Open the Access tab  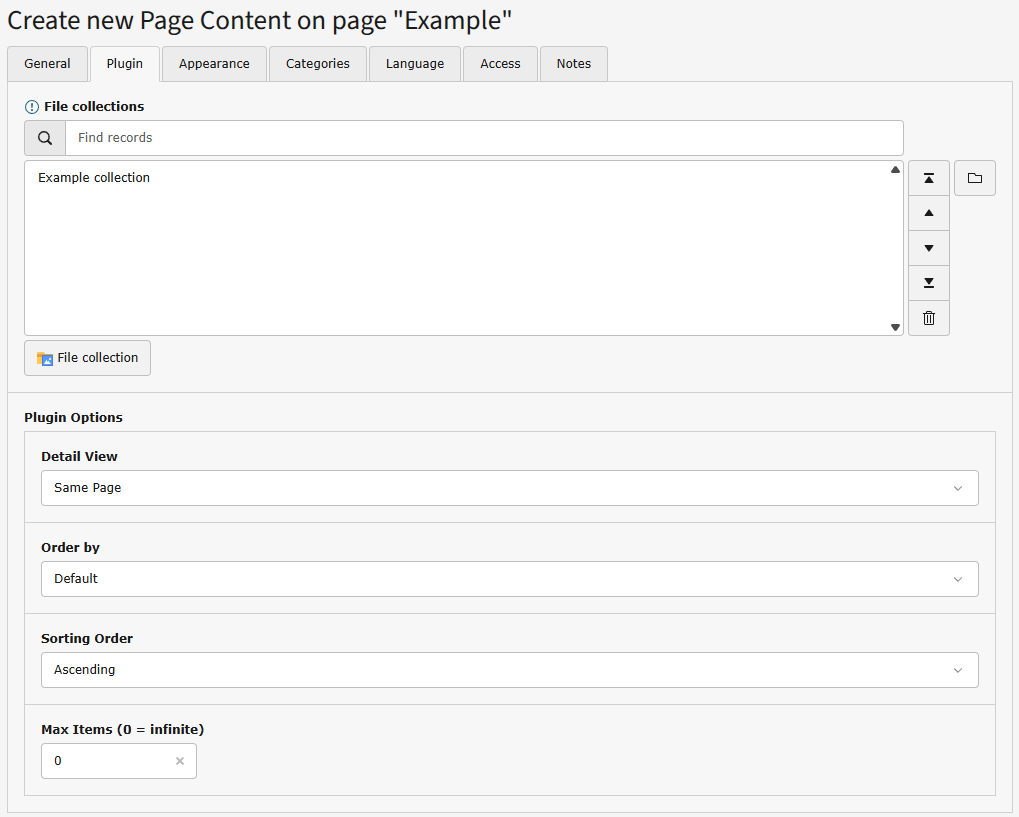click(x=499, y=63)
